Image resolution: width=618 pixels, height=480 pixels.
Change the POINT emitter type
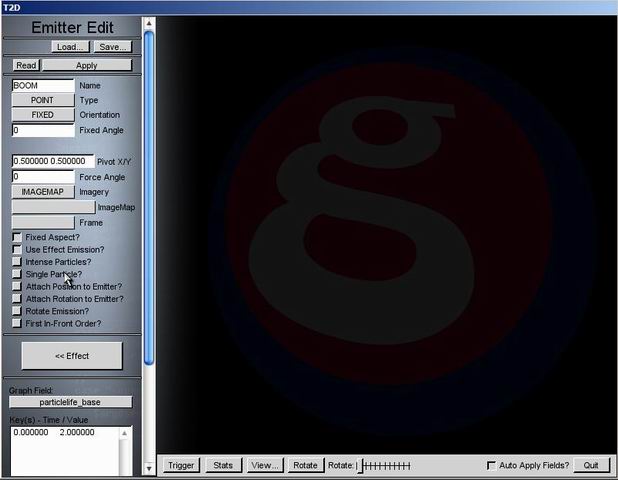(x=43, y=100)
